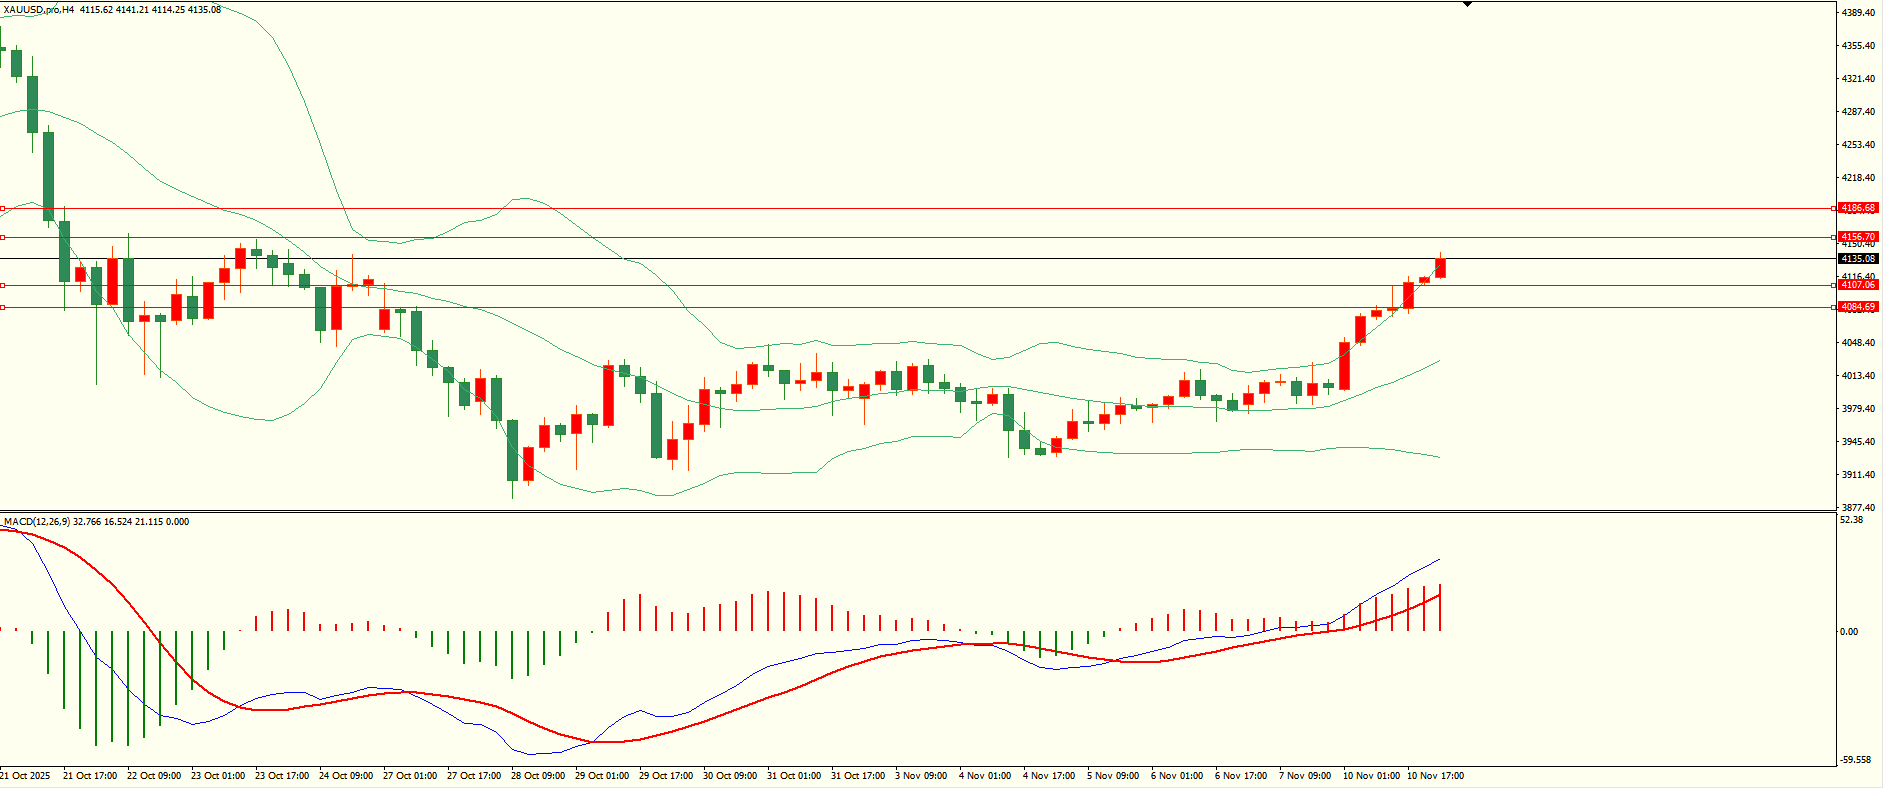1884x789 pixels.
Task: Click the 4156.70 red price tag
Action: [1858, 237]
